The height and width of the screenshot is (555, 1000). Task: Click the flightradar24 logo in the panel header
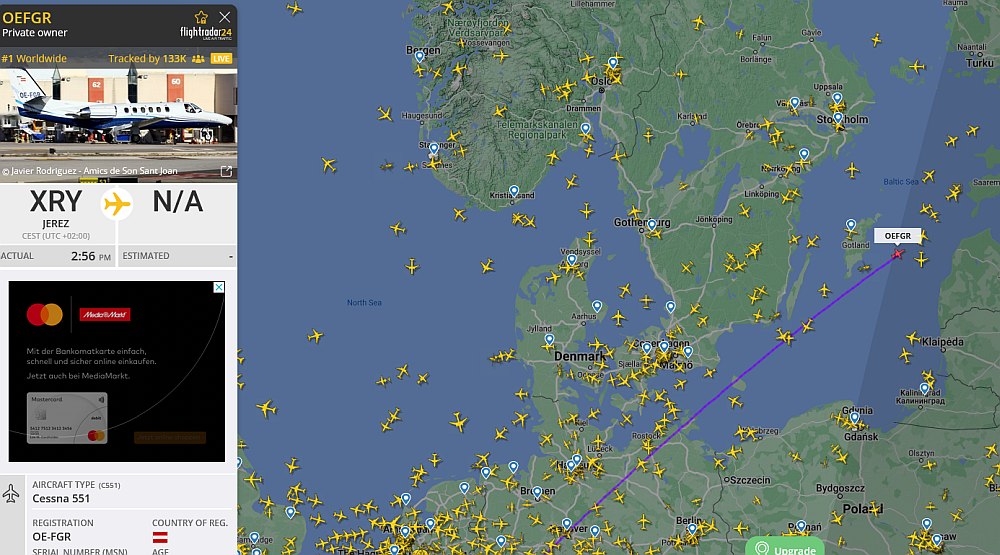[205, 33]
